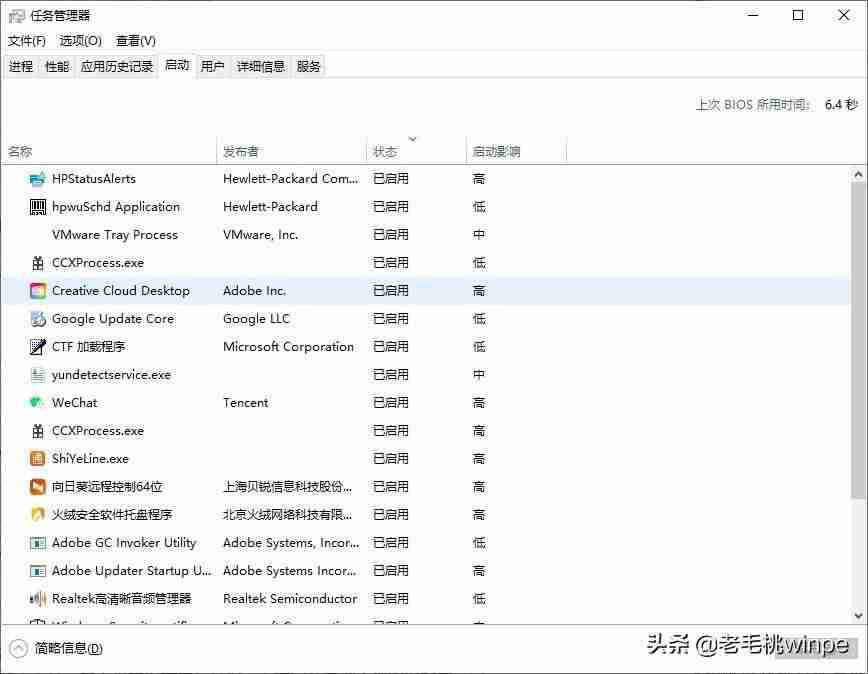Viewport: 868px width, 674px height.
Task: Click the vertical scrollbar thumb
Action: point(858,340)
